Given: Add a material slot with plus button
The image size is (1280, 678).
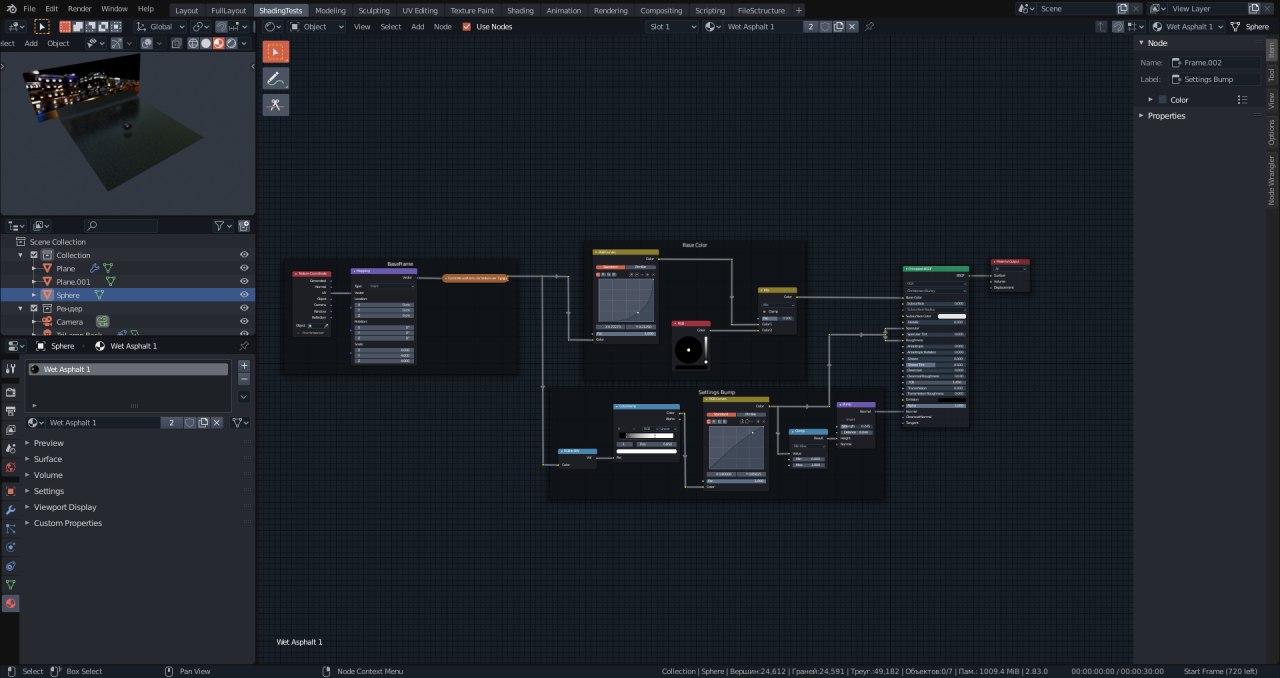Looking at the screenshot, I should point(243,366).
